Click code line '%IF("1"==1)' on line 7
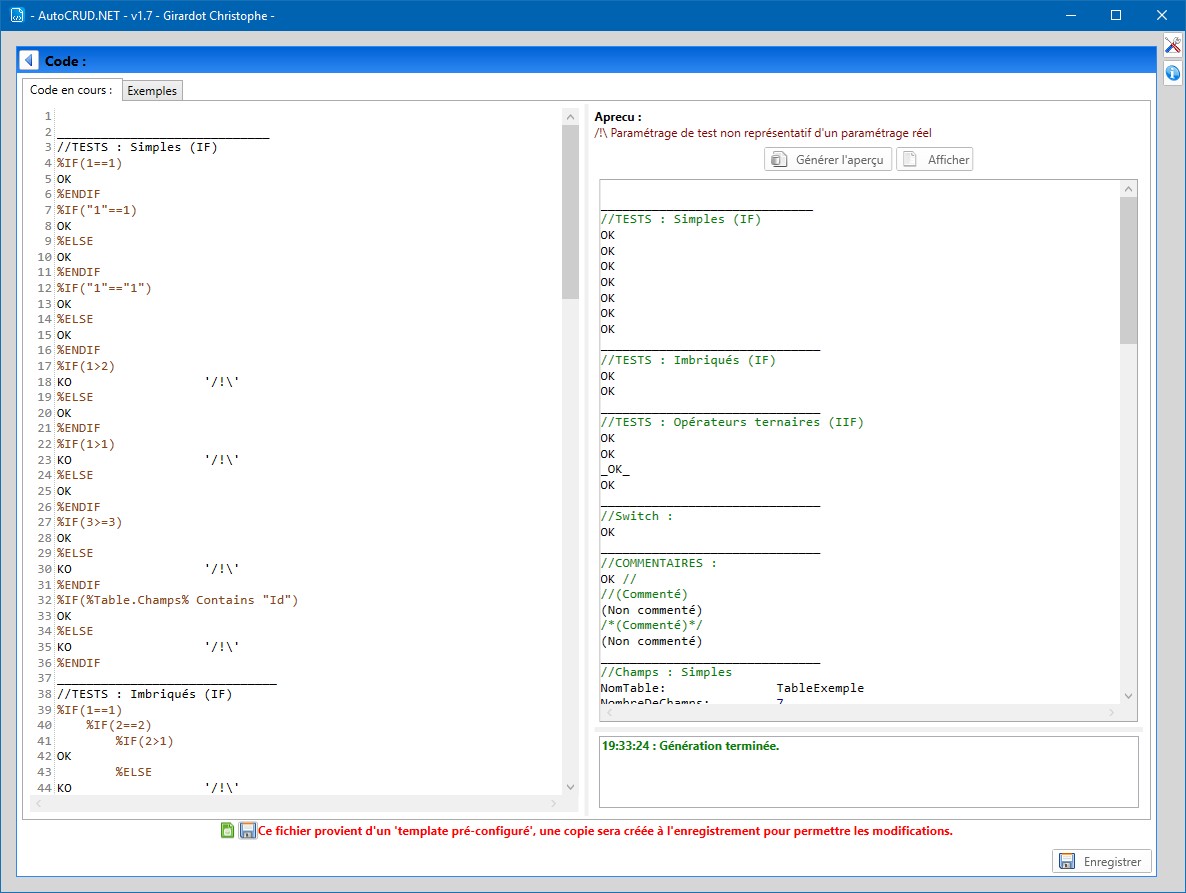Image resolution: width=1186 pixels, height=893 pixels. point(97,210)
